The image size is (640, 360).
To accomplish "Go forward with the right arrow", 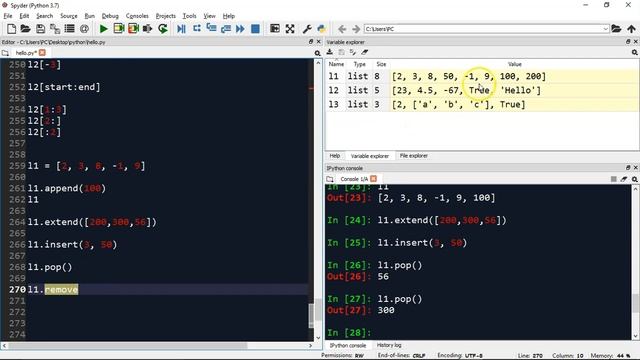I will (356, 29).
